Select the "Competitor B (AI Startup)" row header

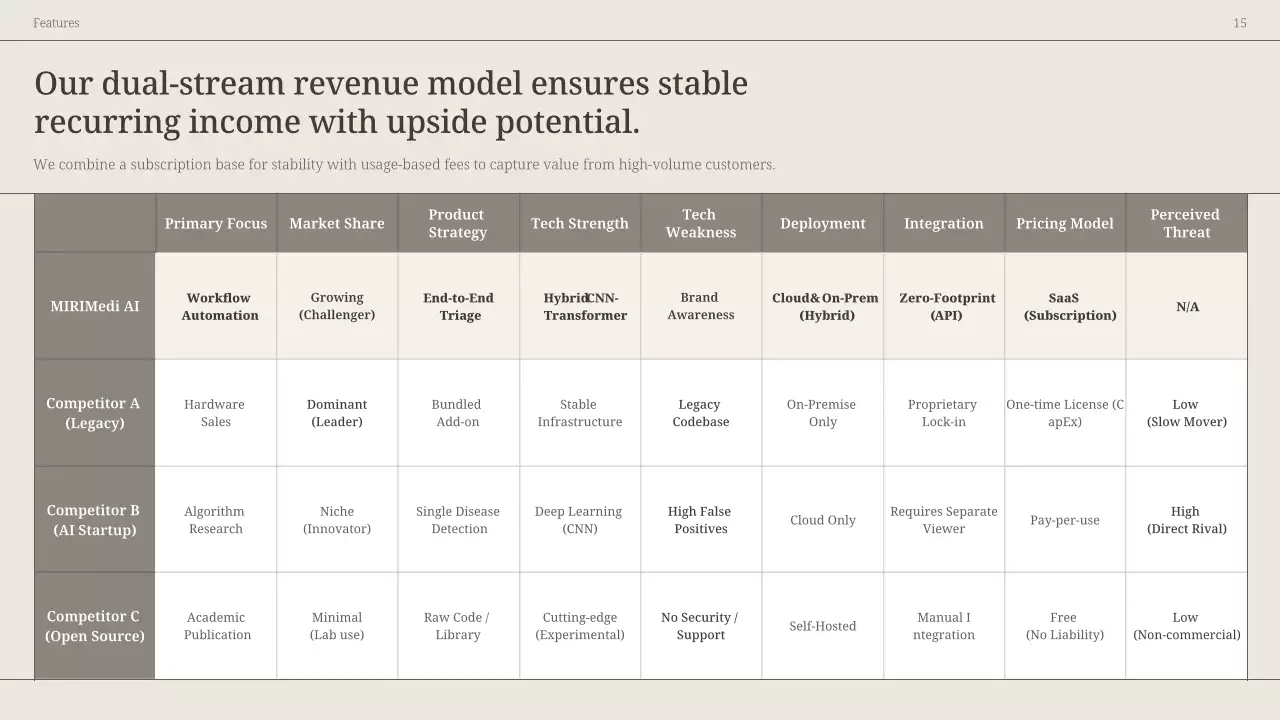pos(95,520)
